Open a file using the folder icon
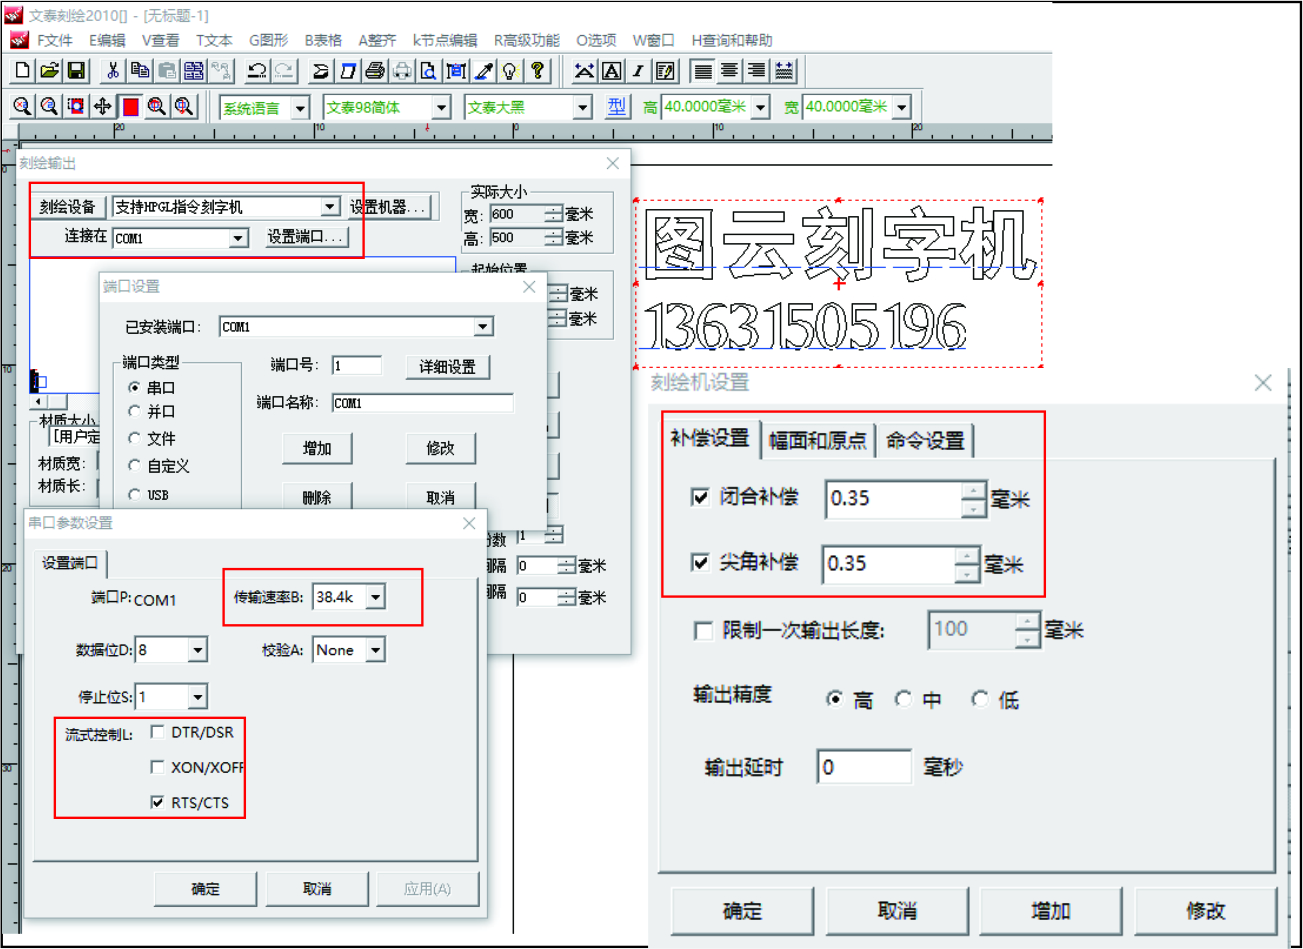 [x=49, y=71]
